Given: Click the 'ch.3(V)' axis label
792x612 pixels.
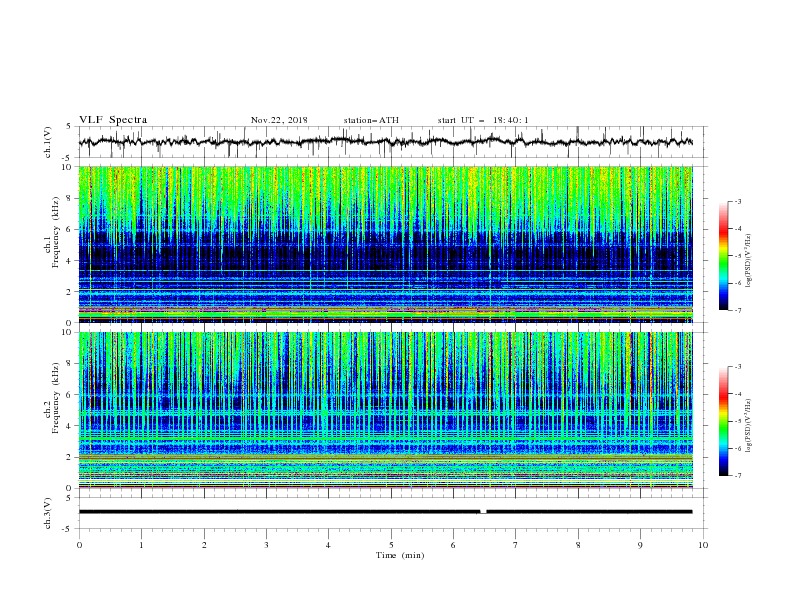Looking at the screenshot, I should [x=47, y=513].
